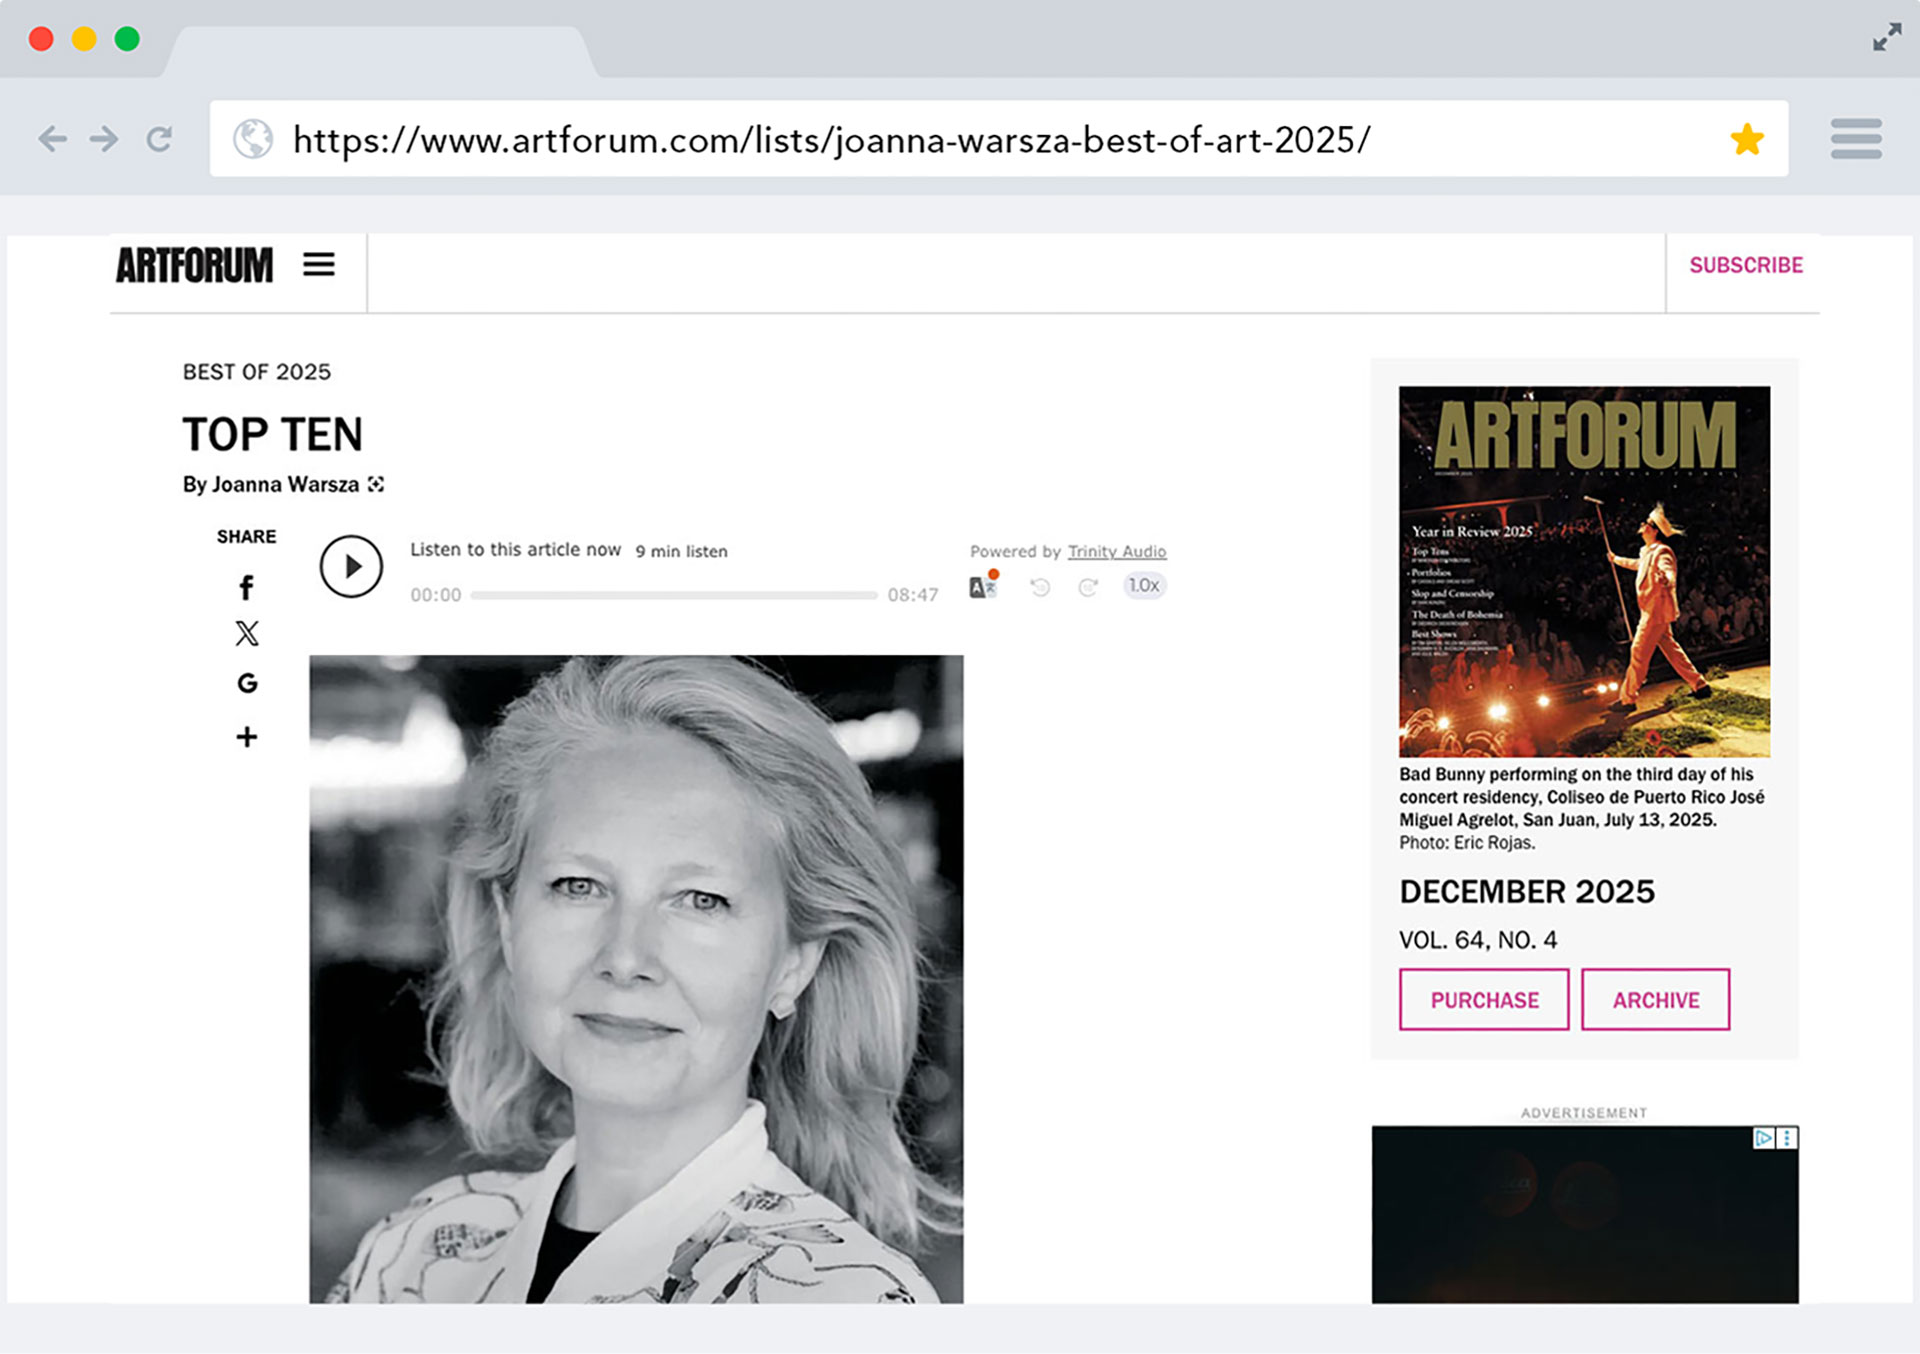Click the December 2025 magazine cover
1920x1354 pixels.
[1584, 571]
